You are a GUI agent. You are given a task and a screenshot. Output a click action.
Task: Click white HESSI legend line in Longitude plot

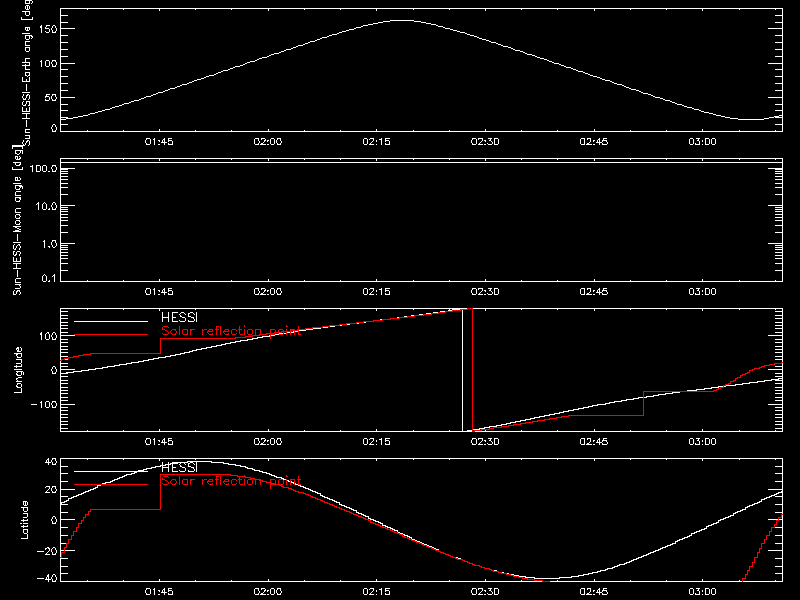coord(111,321)
